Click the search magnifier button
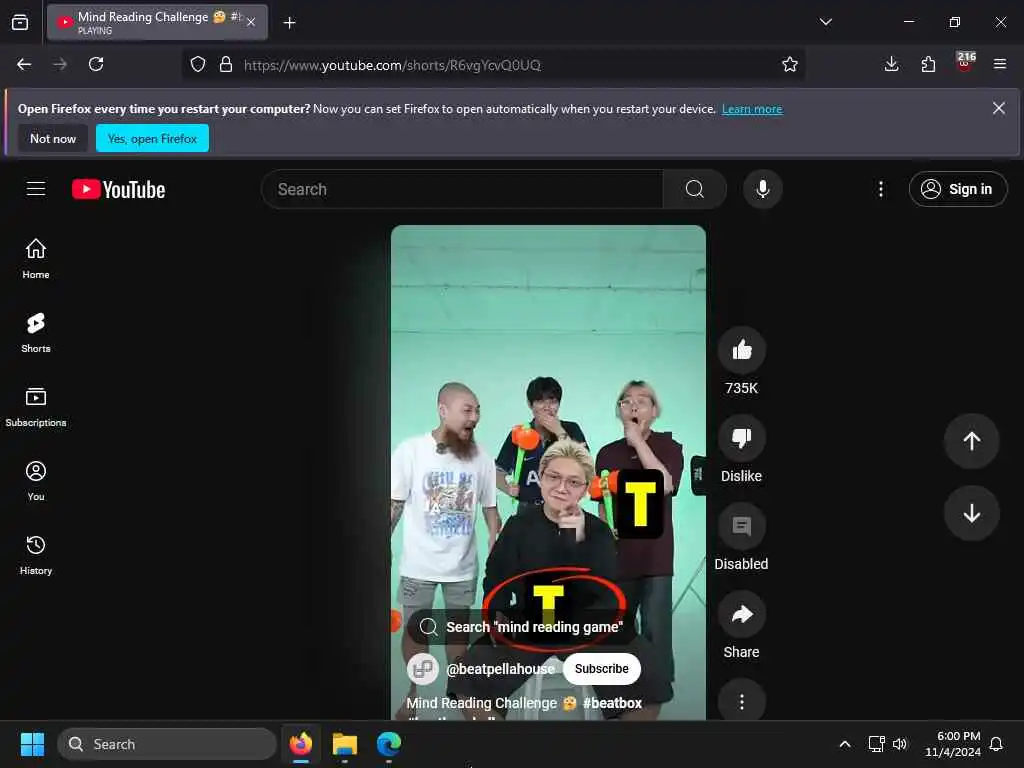This screenshot has width=1024, height=768. [695, 189]
